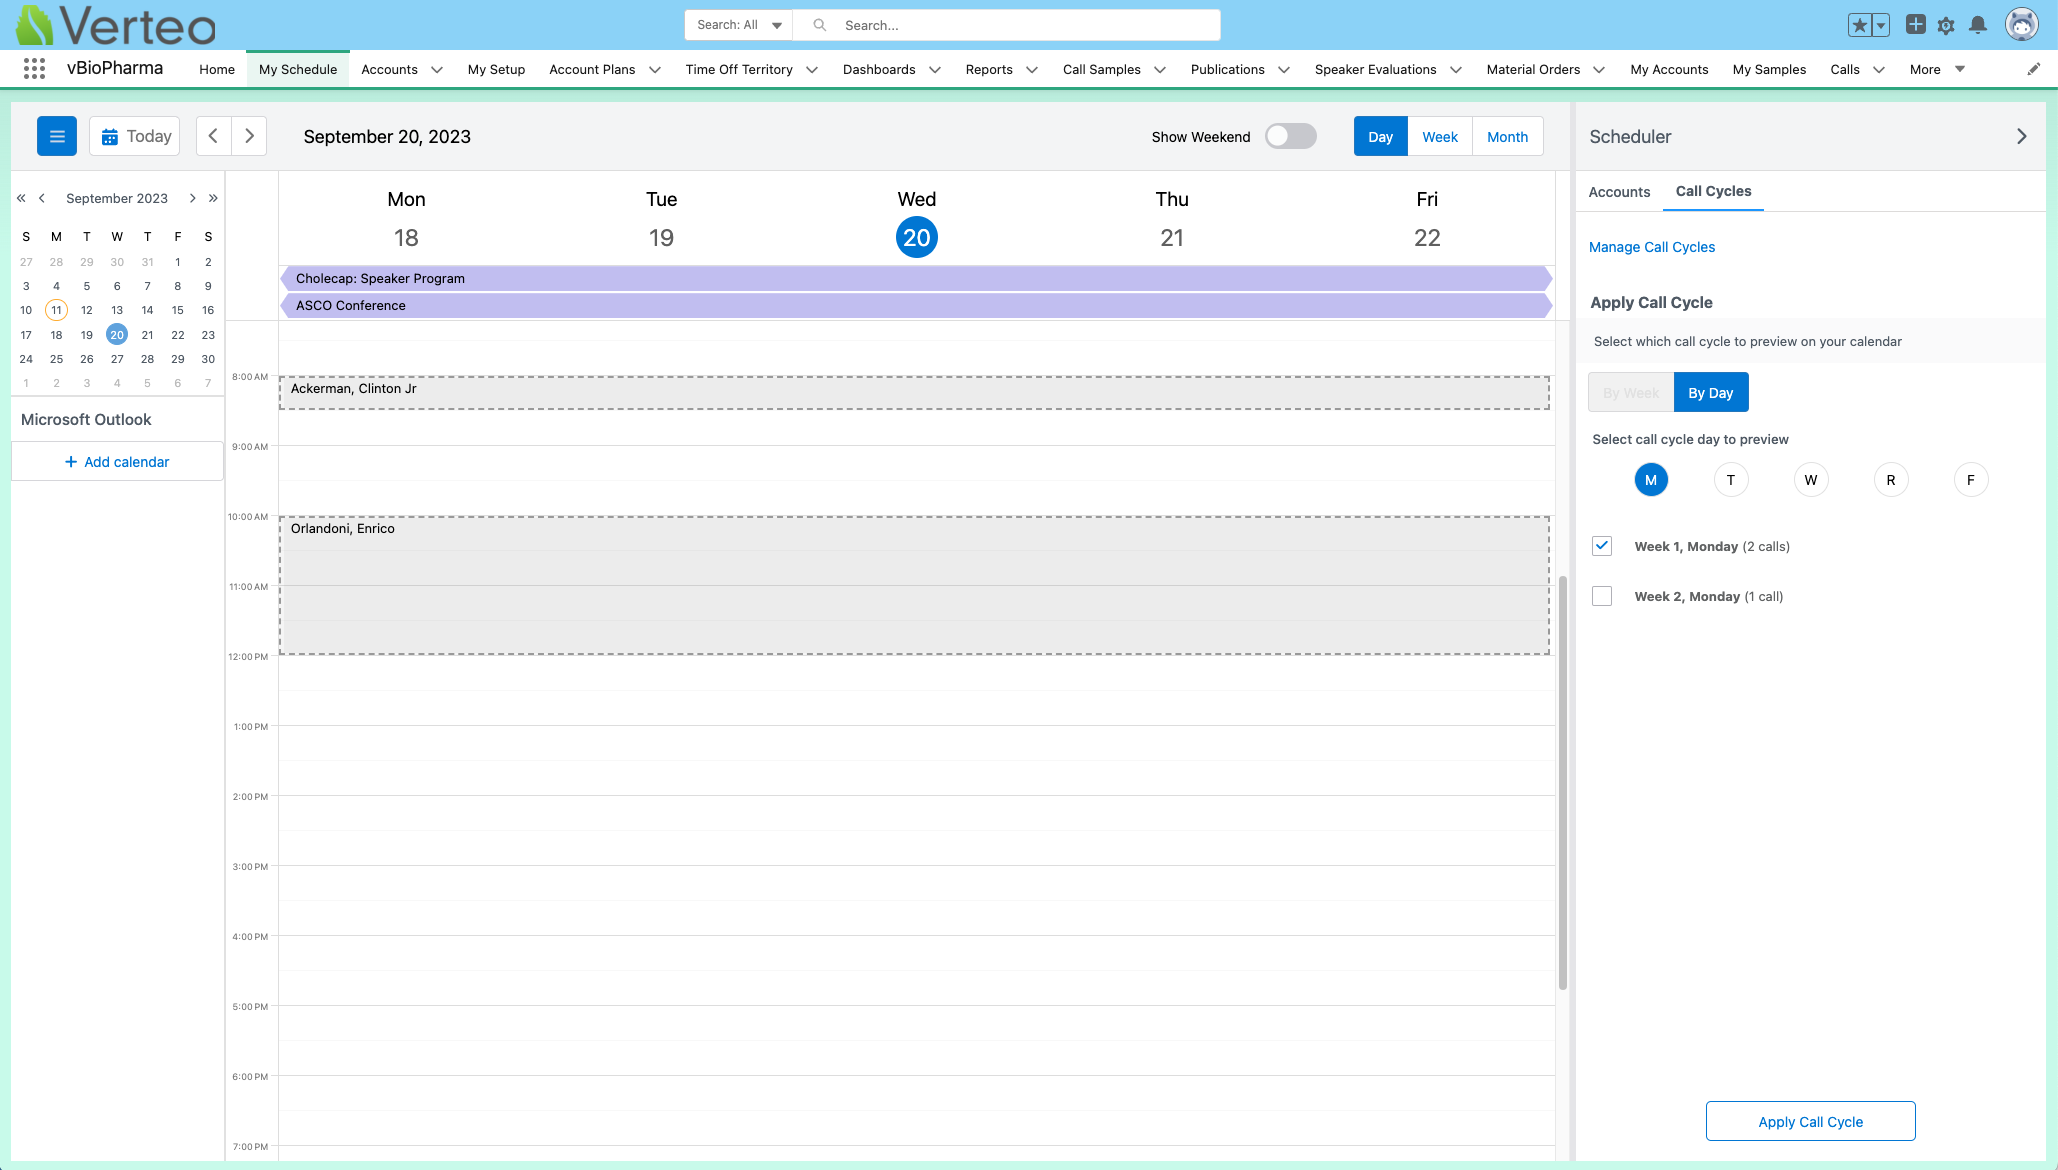
Task: Uncheck Week 1, Monday checkbox
Action: pos(1602,546)
